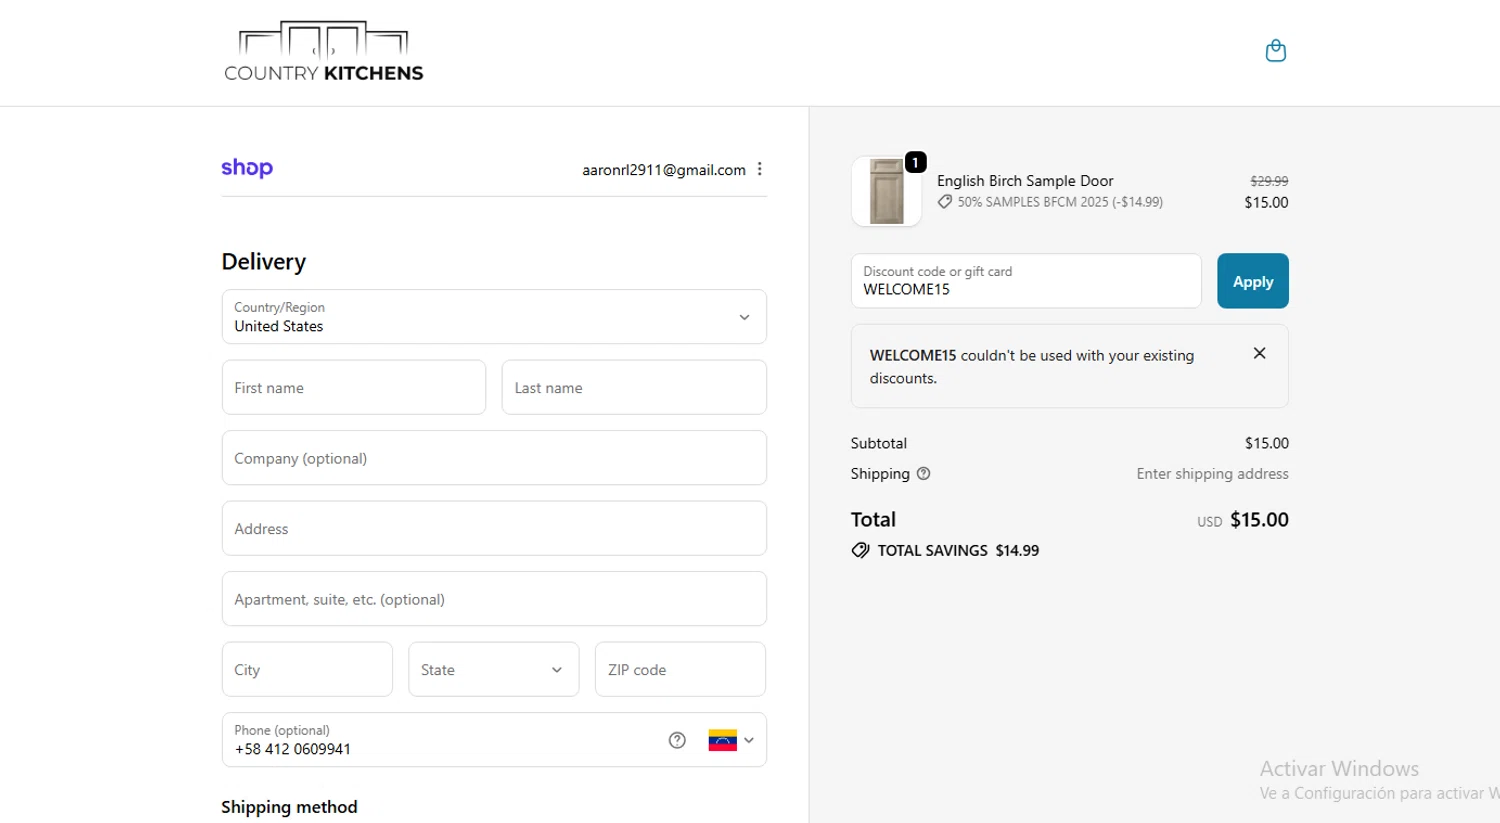Click the Total USD $15.00 amount
1500x823 pixels.
(x=1259, y=520)
